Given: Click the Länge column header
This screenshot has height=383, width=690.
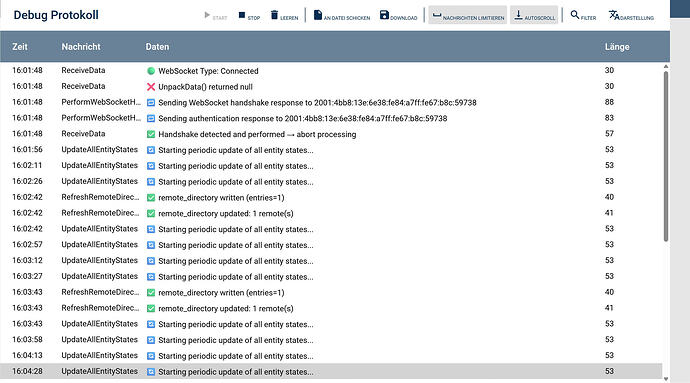Looking at the screenshot, I should 617,47.
